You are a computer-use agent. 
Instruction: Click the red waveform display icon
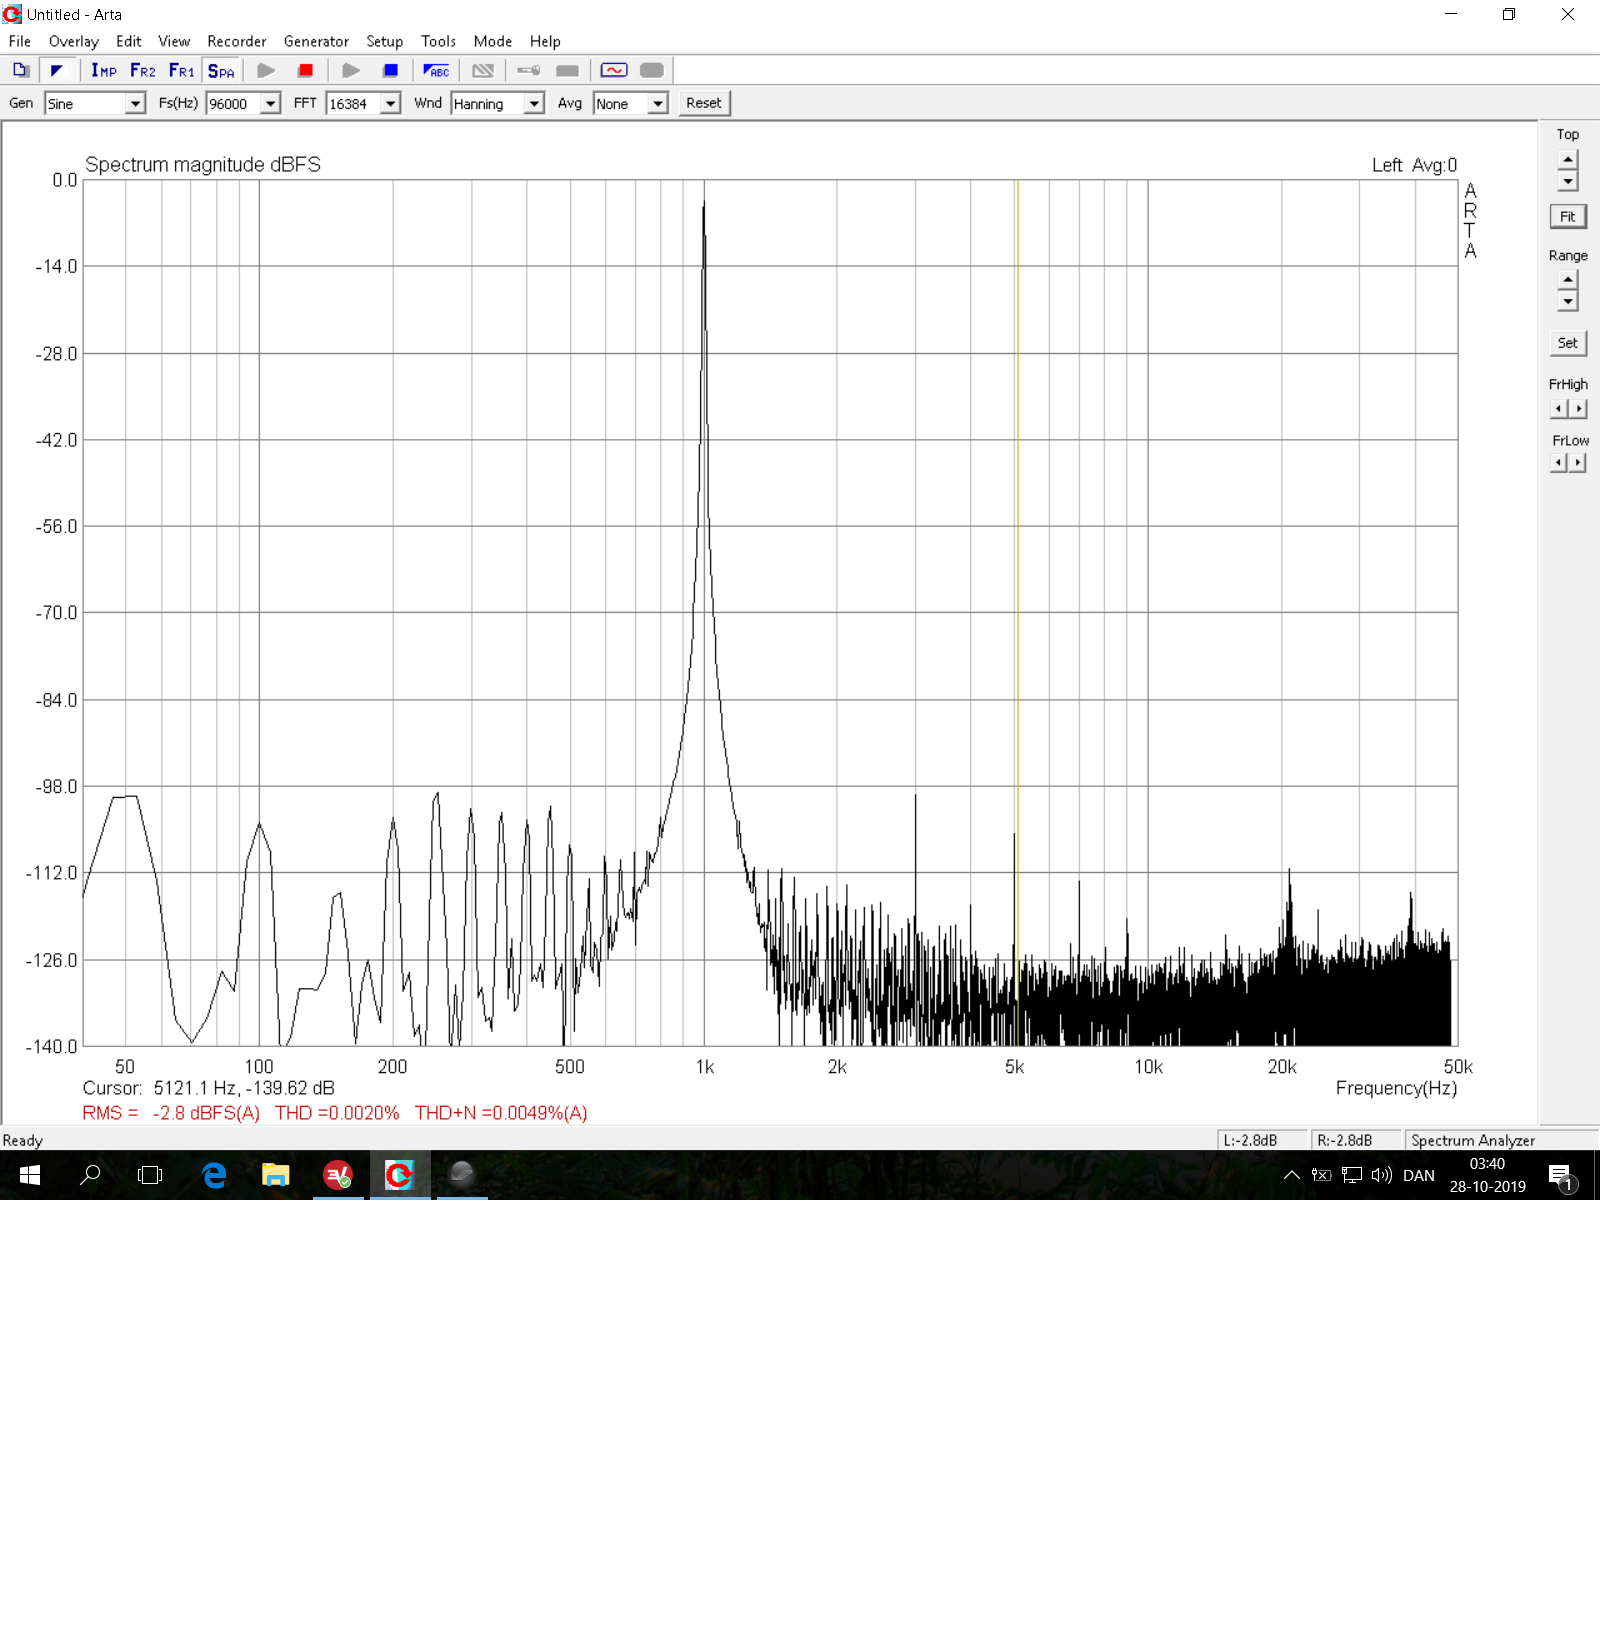pyautogui.click(x=614, y=70)
